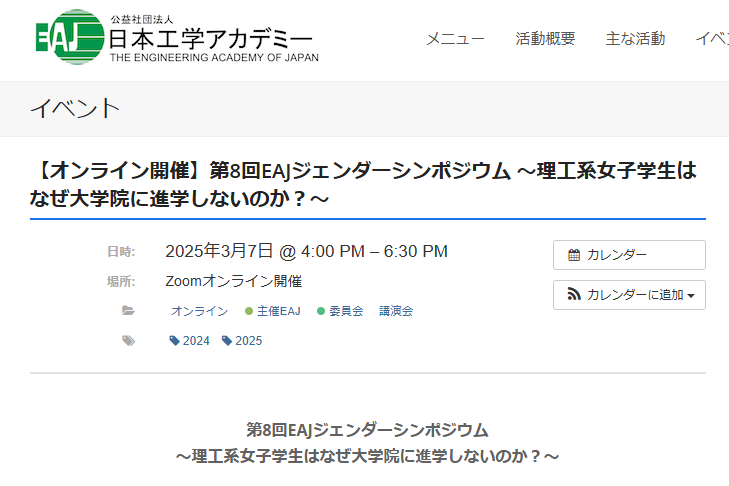Click the green dot before 委員会
This screenshot has height=486, width=729.
pos(321,311)
